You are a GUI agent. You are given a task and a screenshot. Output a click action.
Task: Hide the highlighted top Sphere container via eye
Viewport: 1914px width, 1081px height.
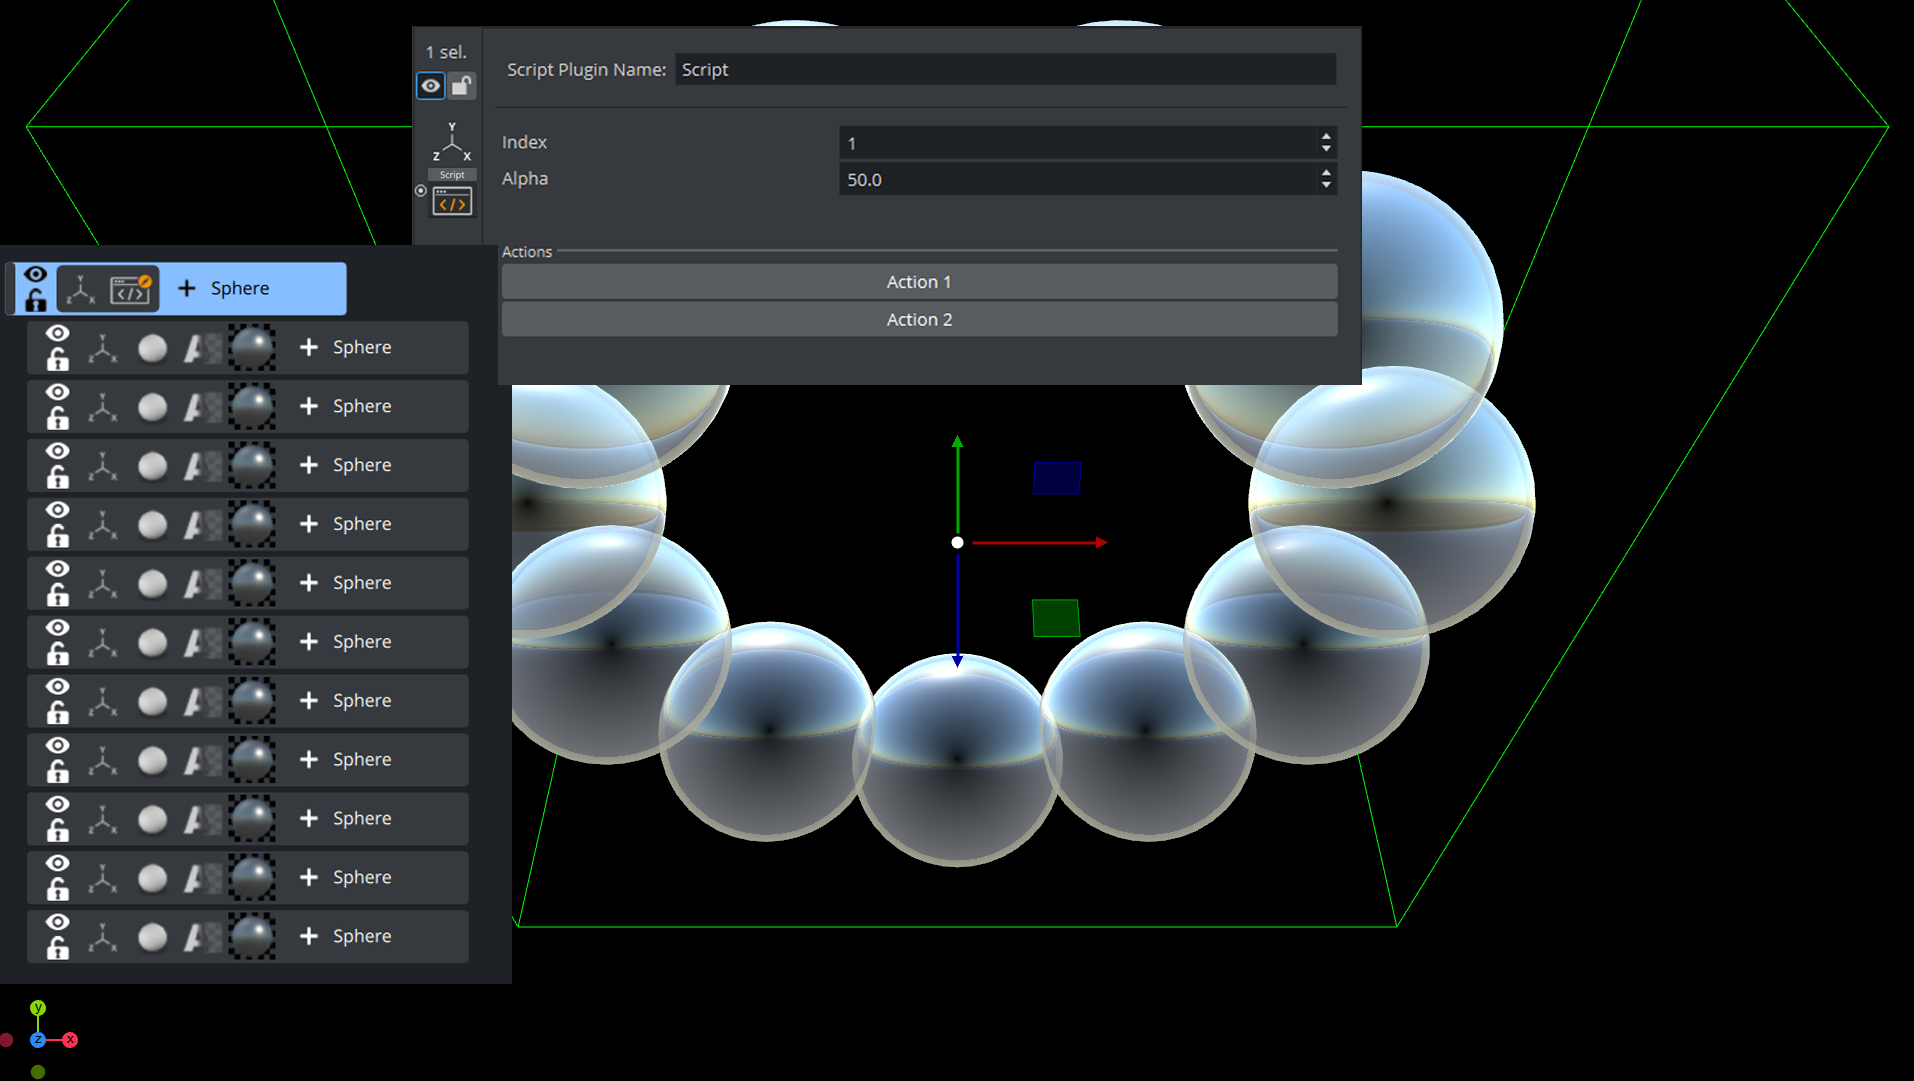(36, 275)
